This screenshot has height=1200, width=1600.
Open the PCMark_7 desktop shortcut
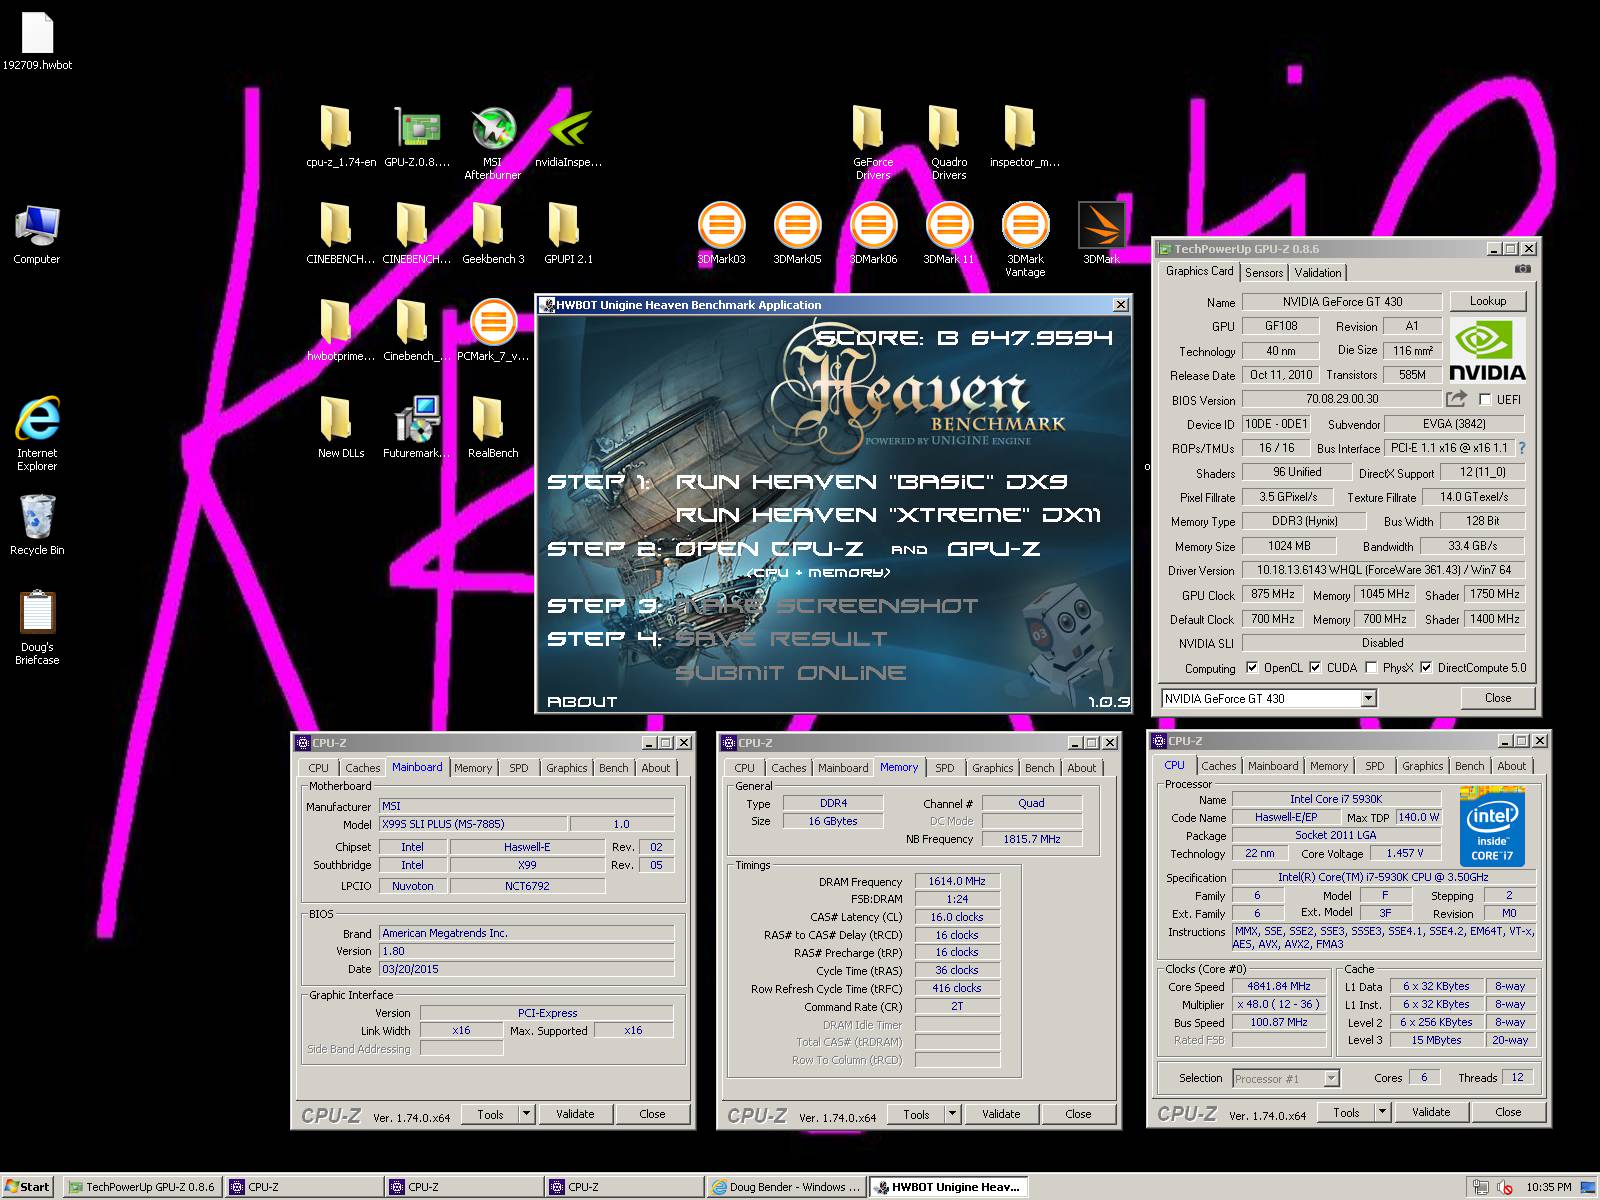(x=492, y=329)
